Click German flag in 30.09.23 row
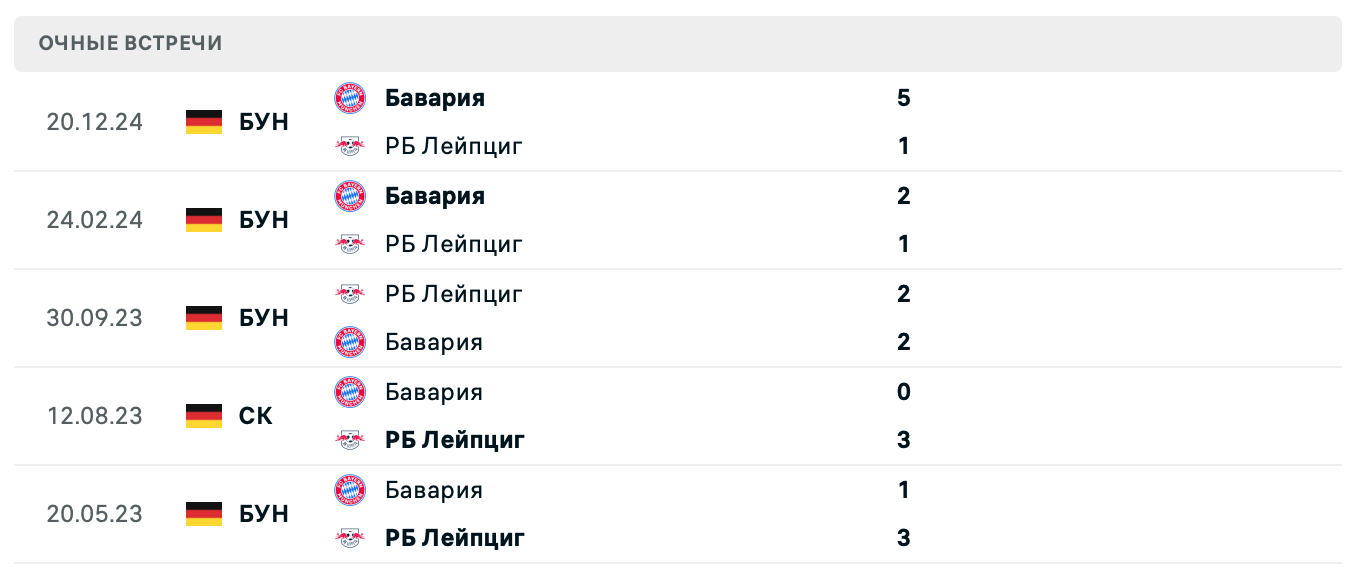The width and height of the screenshot is (1358, 582). point(204,318)
